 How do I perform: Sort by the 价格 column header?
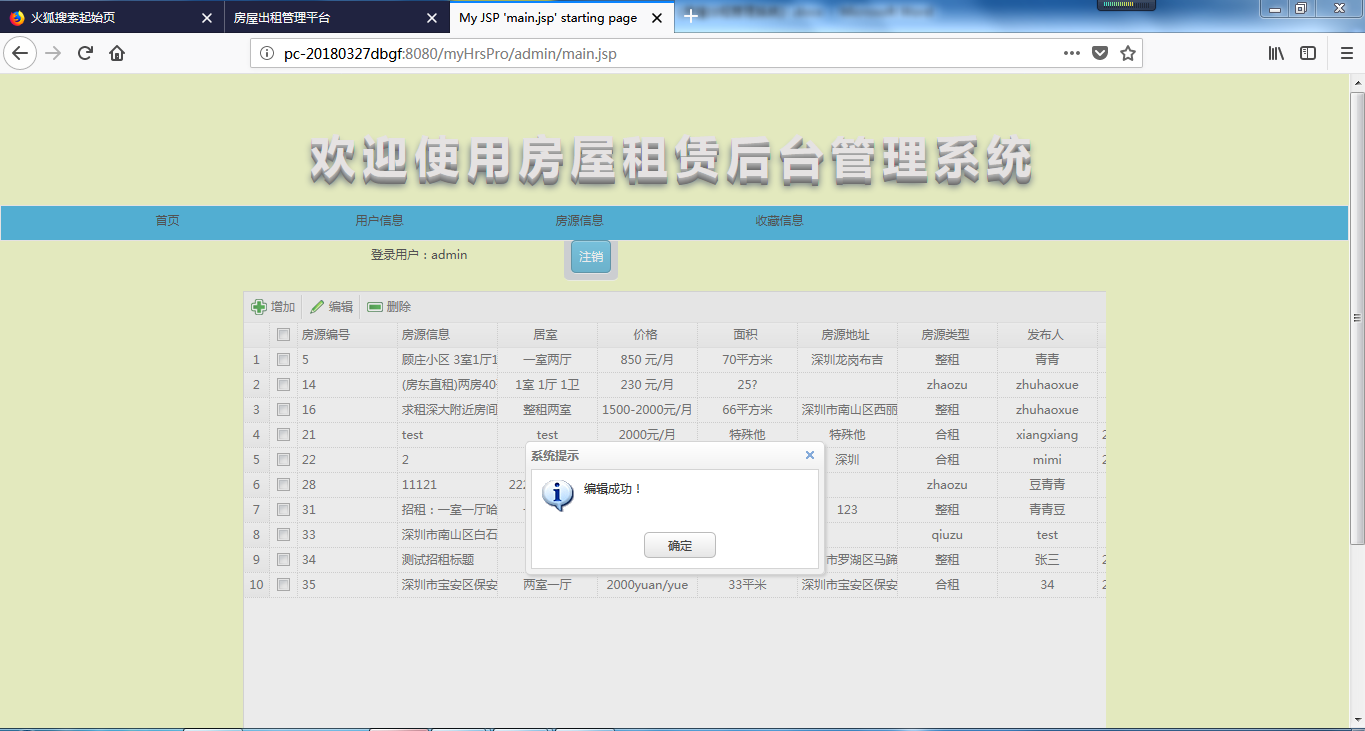coord(647,335)
